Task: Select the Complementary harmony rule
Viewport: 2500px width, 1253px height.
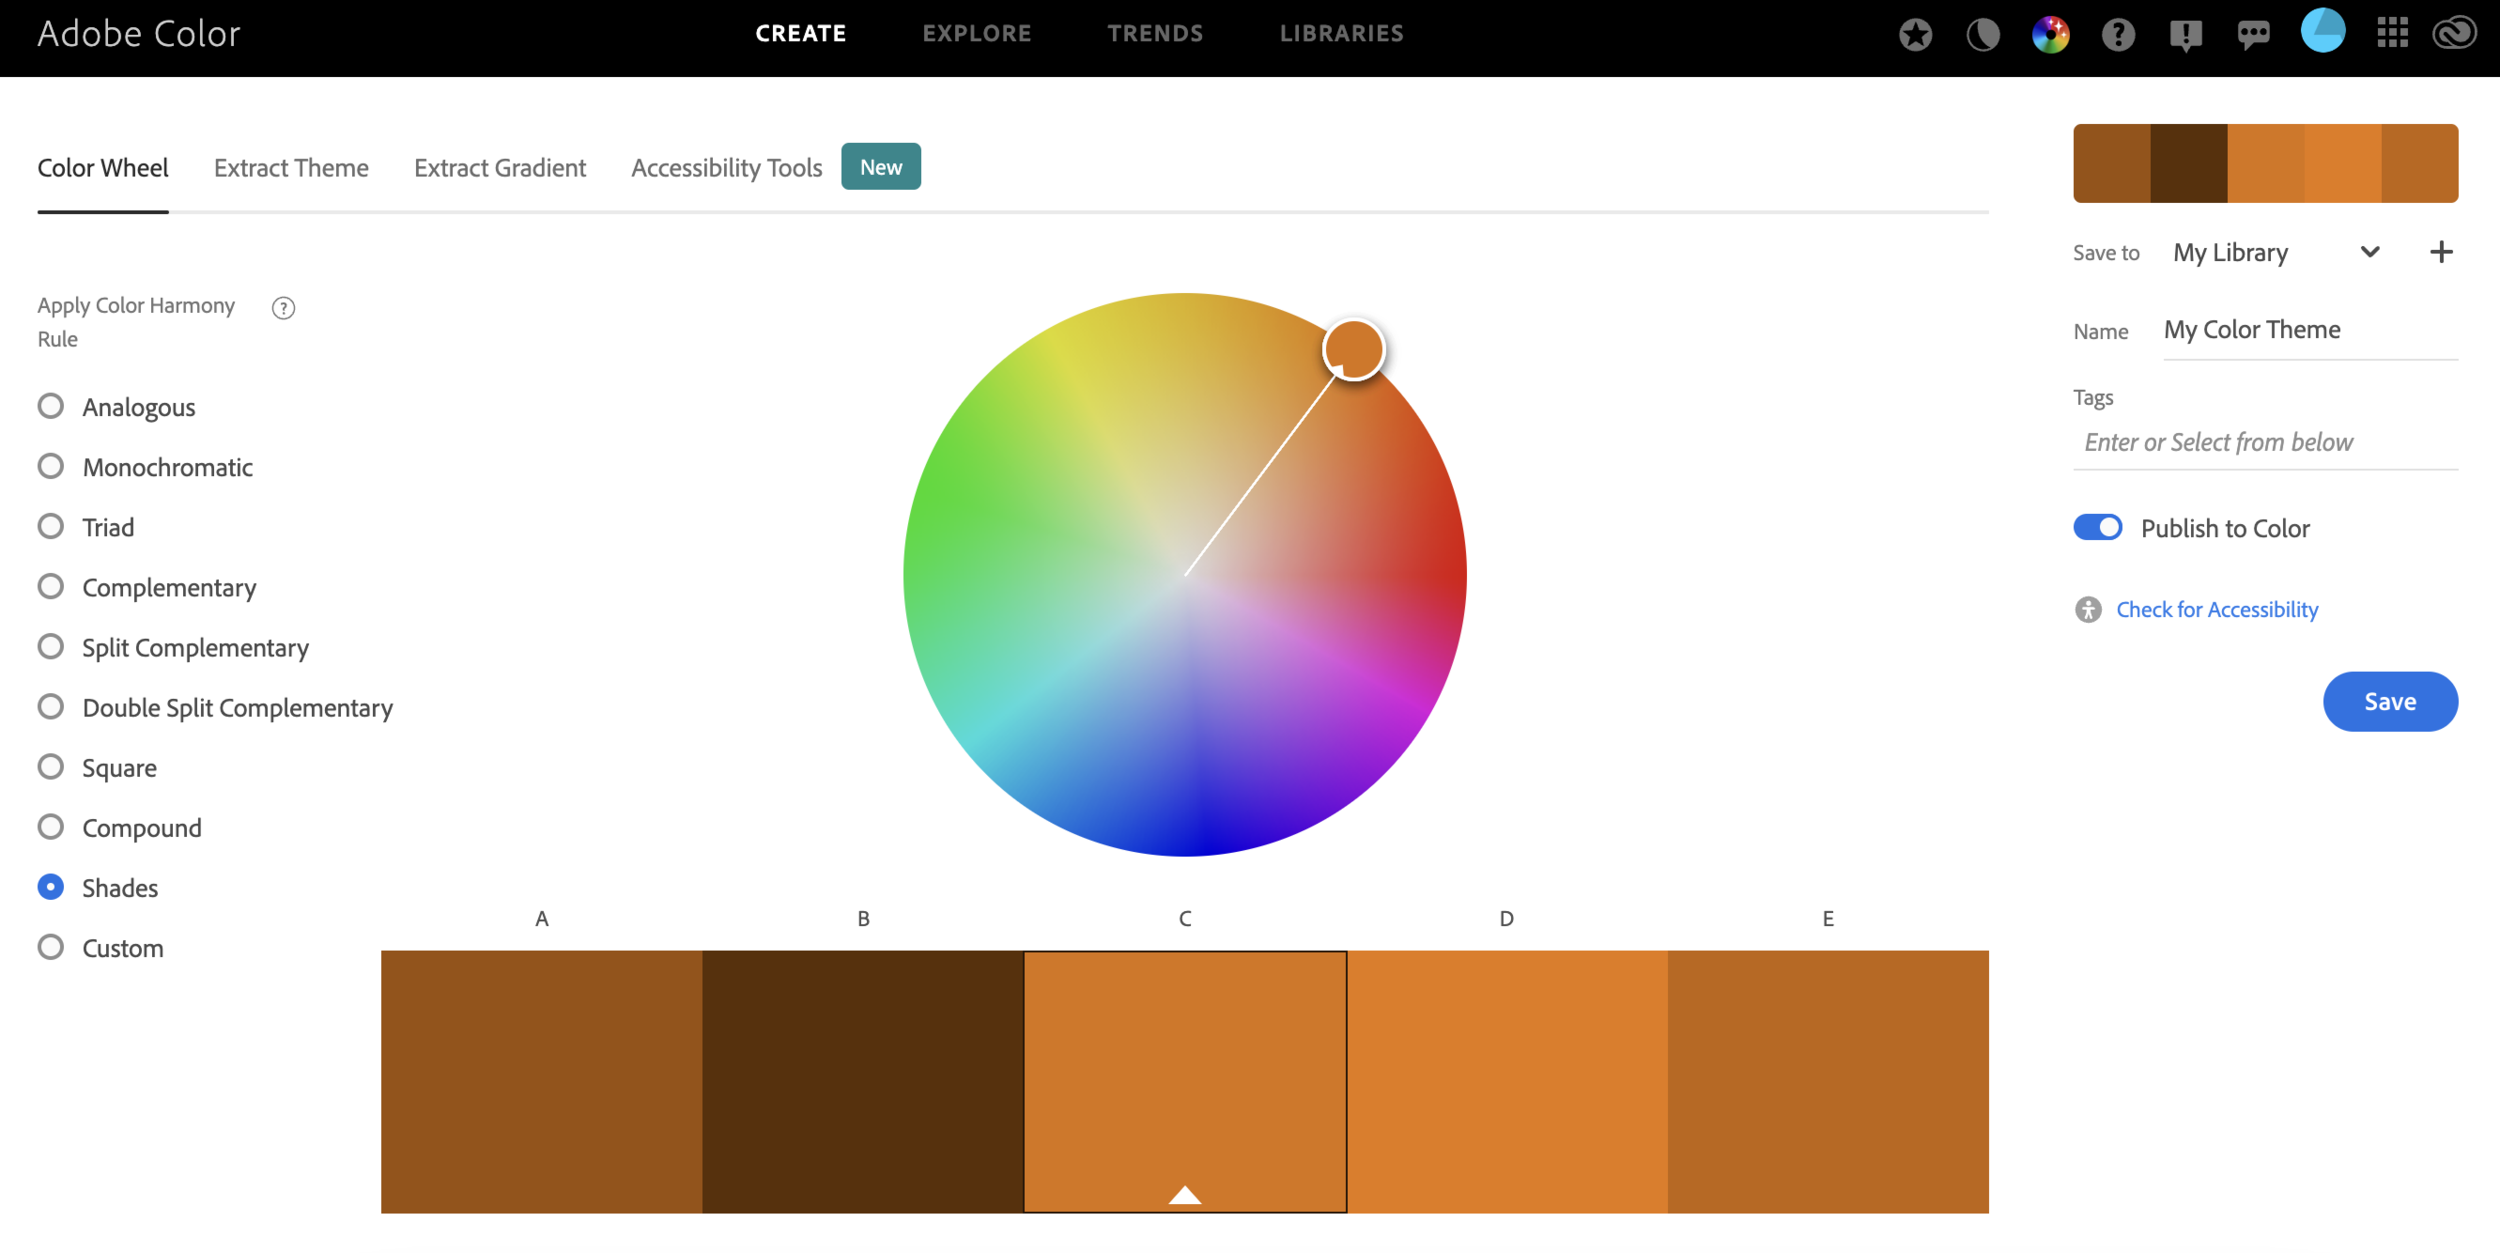Action: [x=51, y=586]
